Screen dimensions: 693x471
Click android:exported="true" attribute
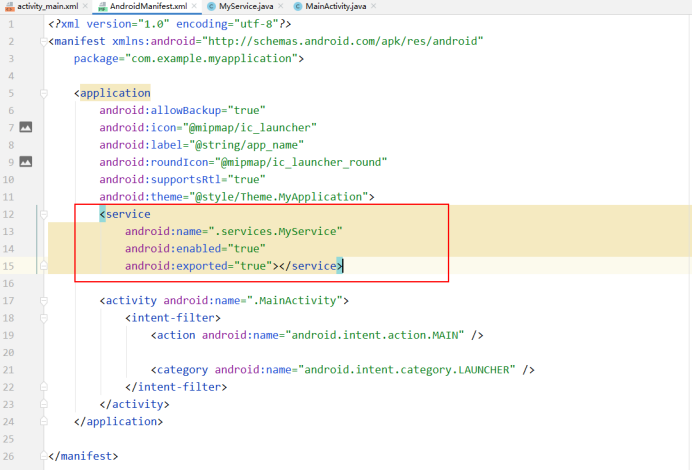pos(198,266)
